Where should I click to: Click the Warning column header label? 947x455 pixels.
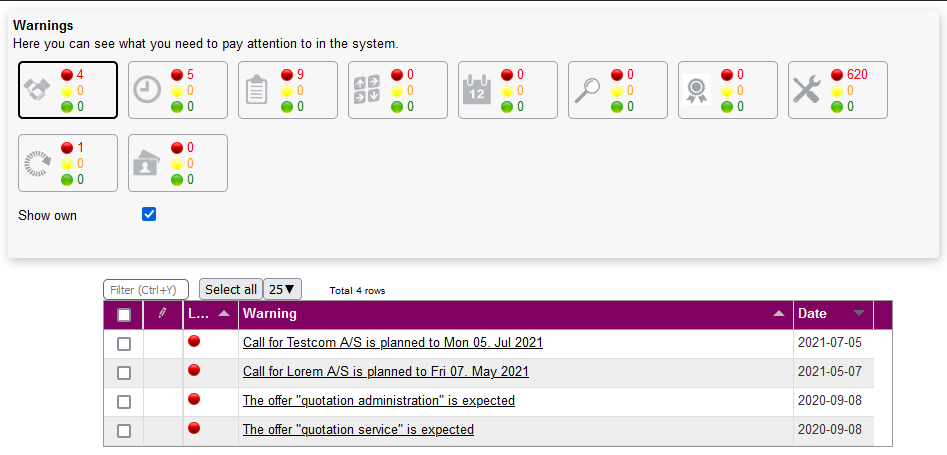pyautogui.click(x=270, y=314)
